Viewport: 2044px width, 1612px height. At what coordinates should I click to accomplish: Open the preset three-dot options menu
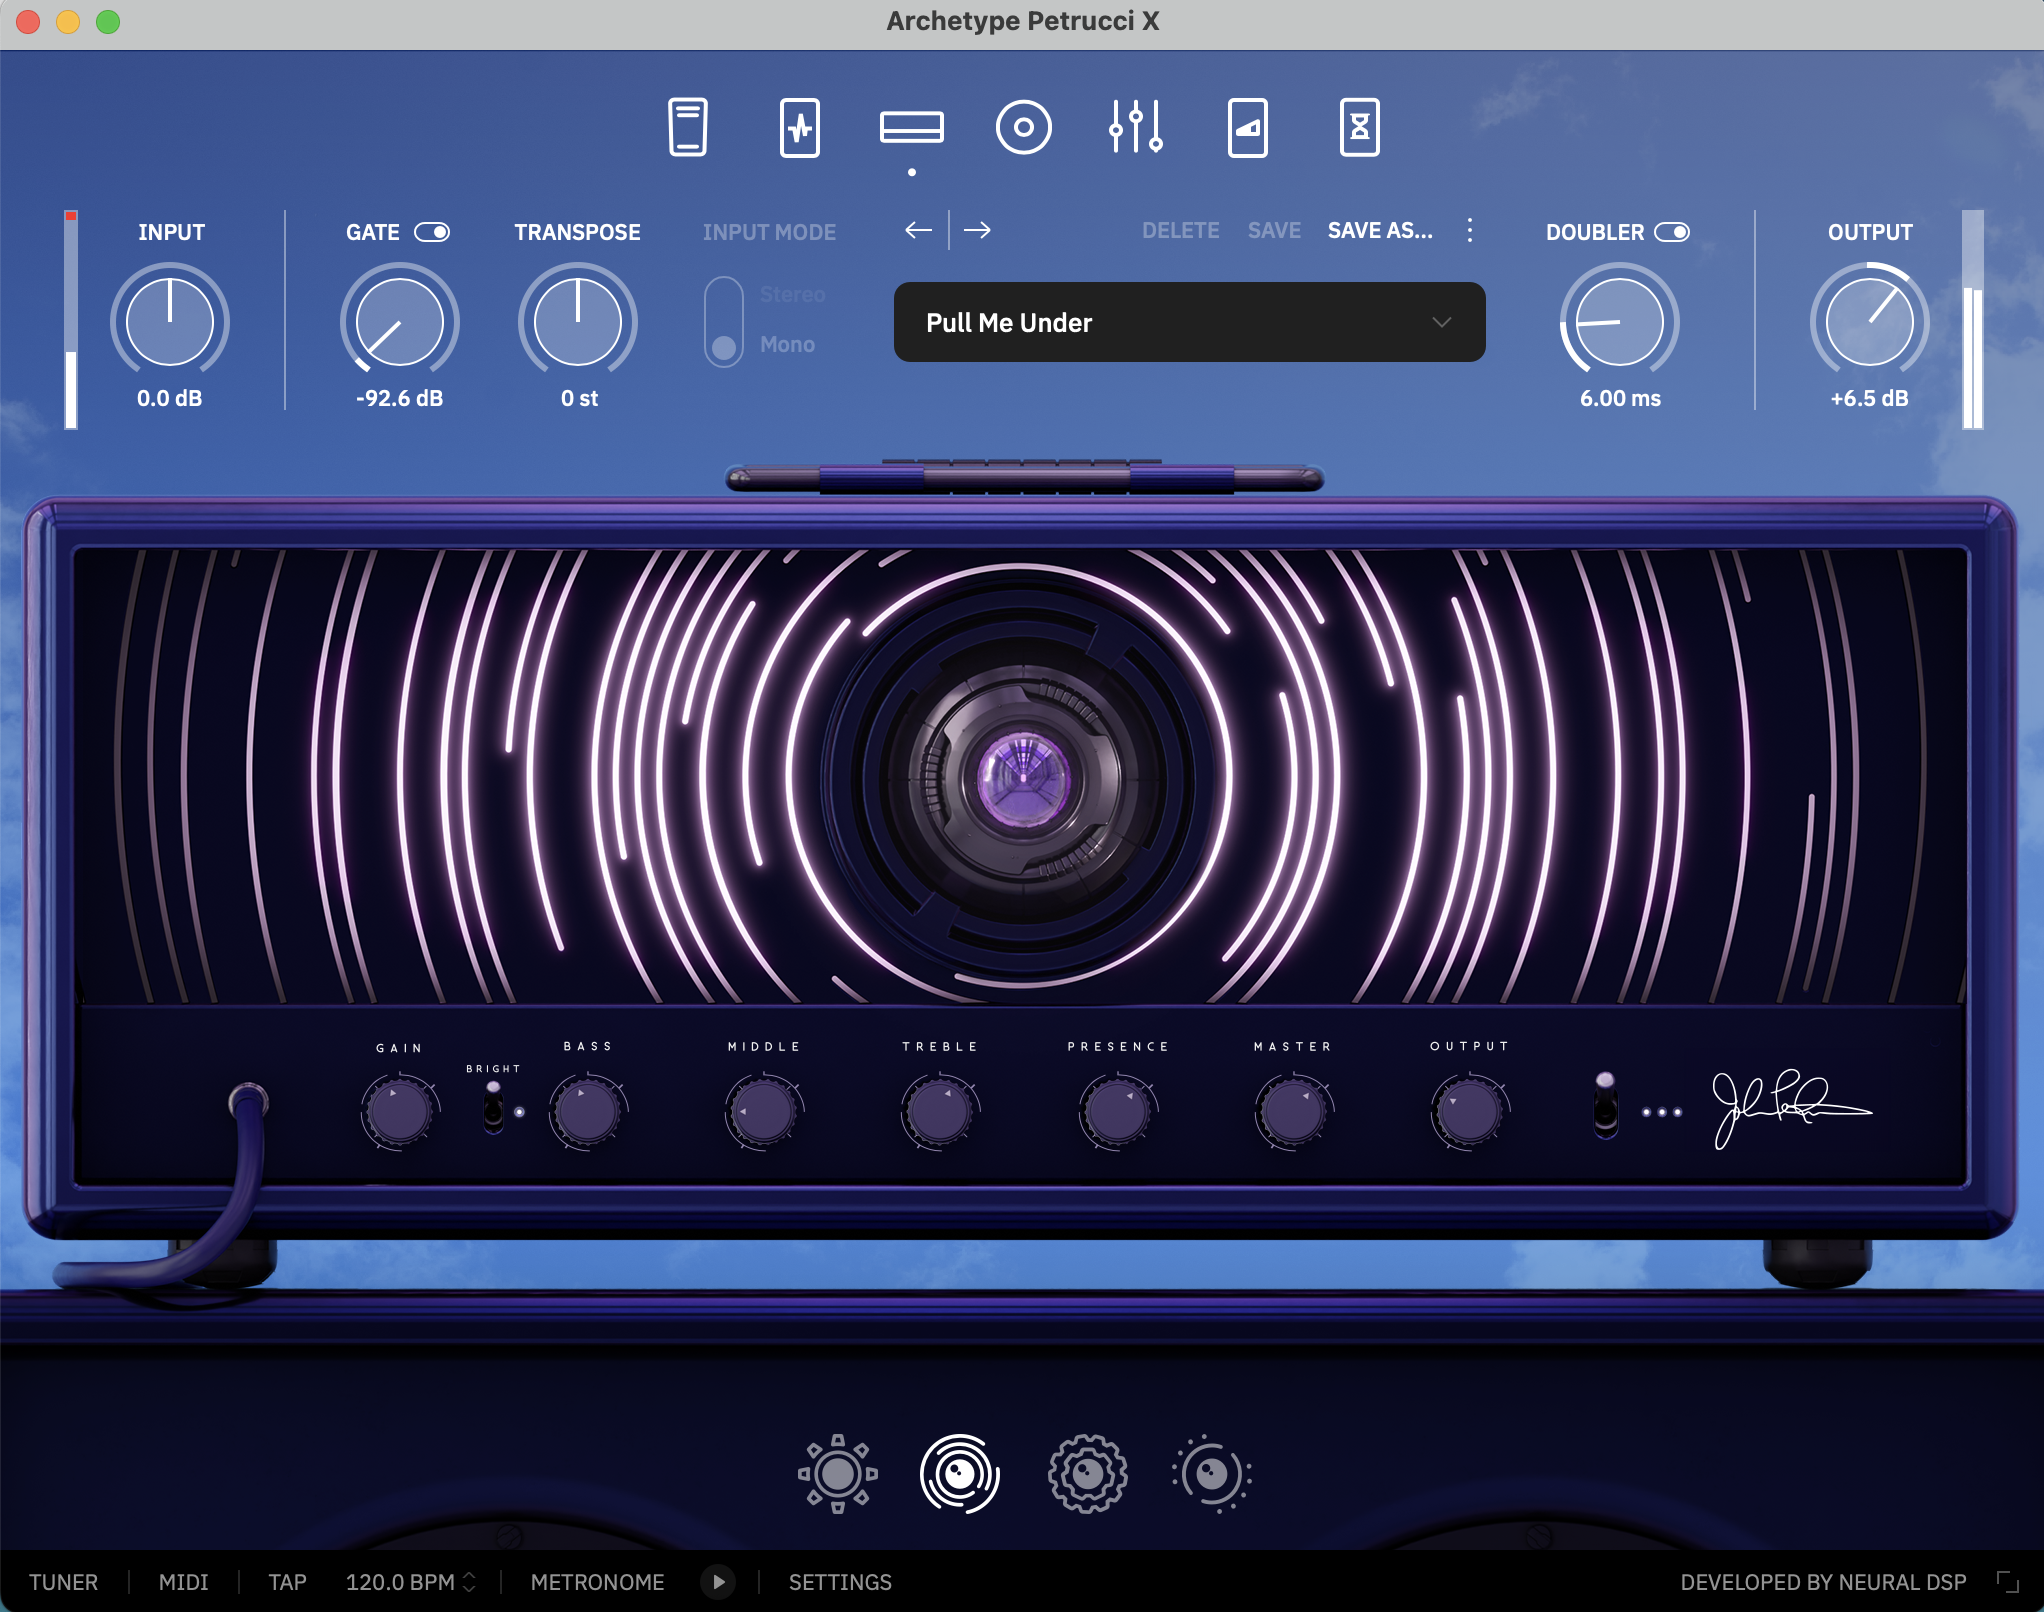pos(1469,230)
